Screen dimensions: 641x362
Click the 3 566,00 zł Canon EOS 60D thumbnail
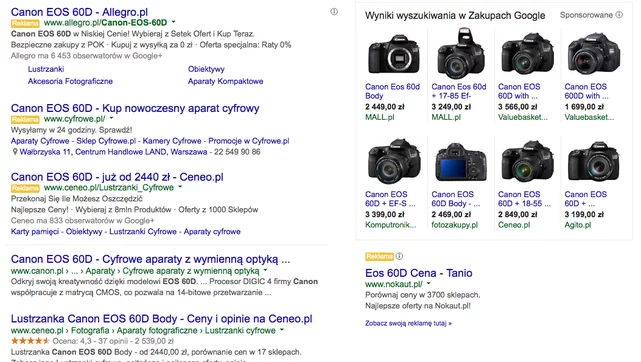pos(527,54)
